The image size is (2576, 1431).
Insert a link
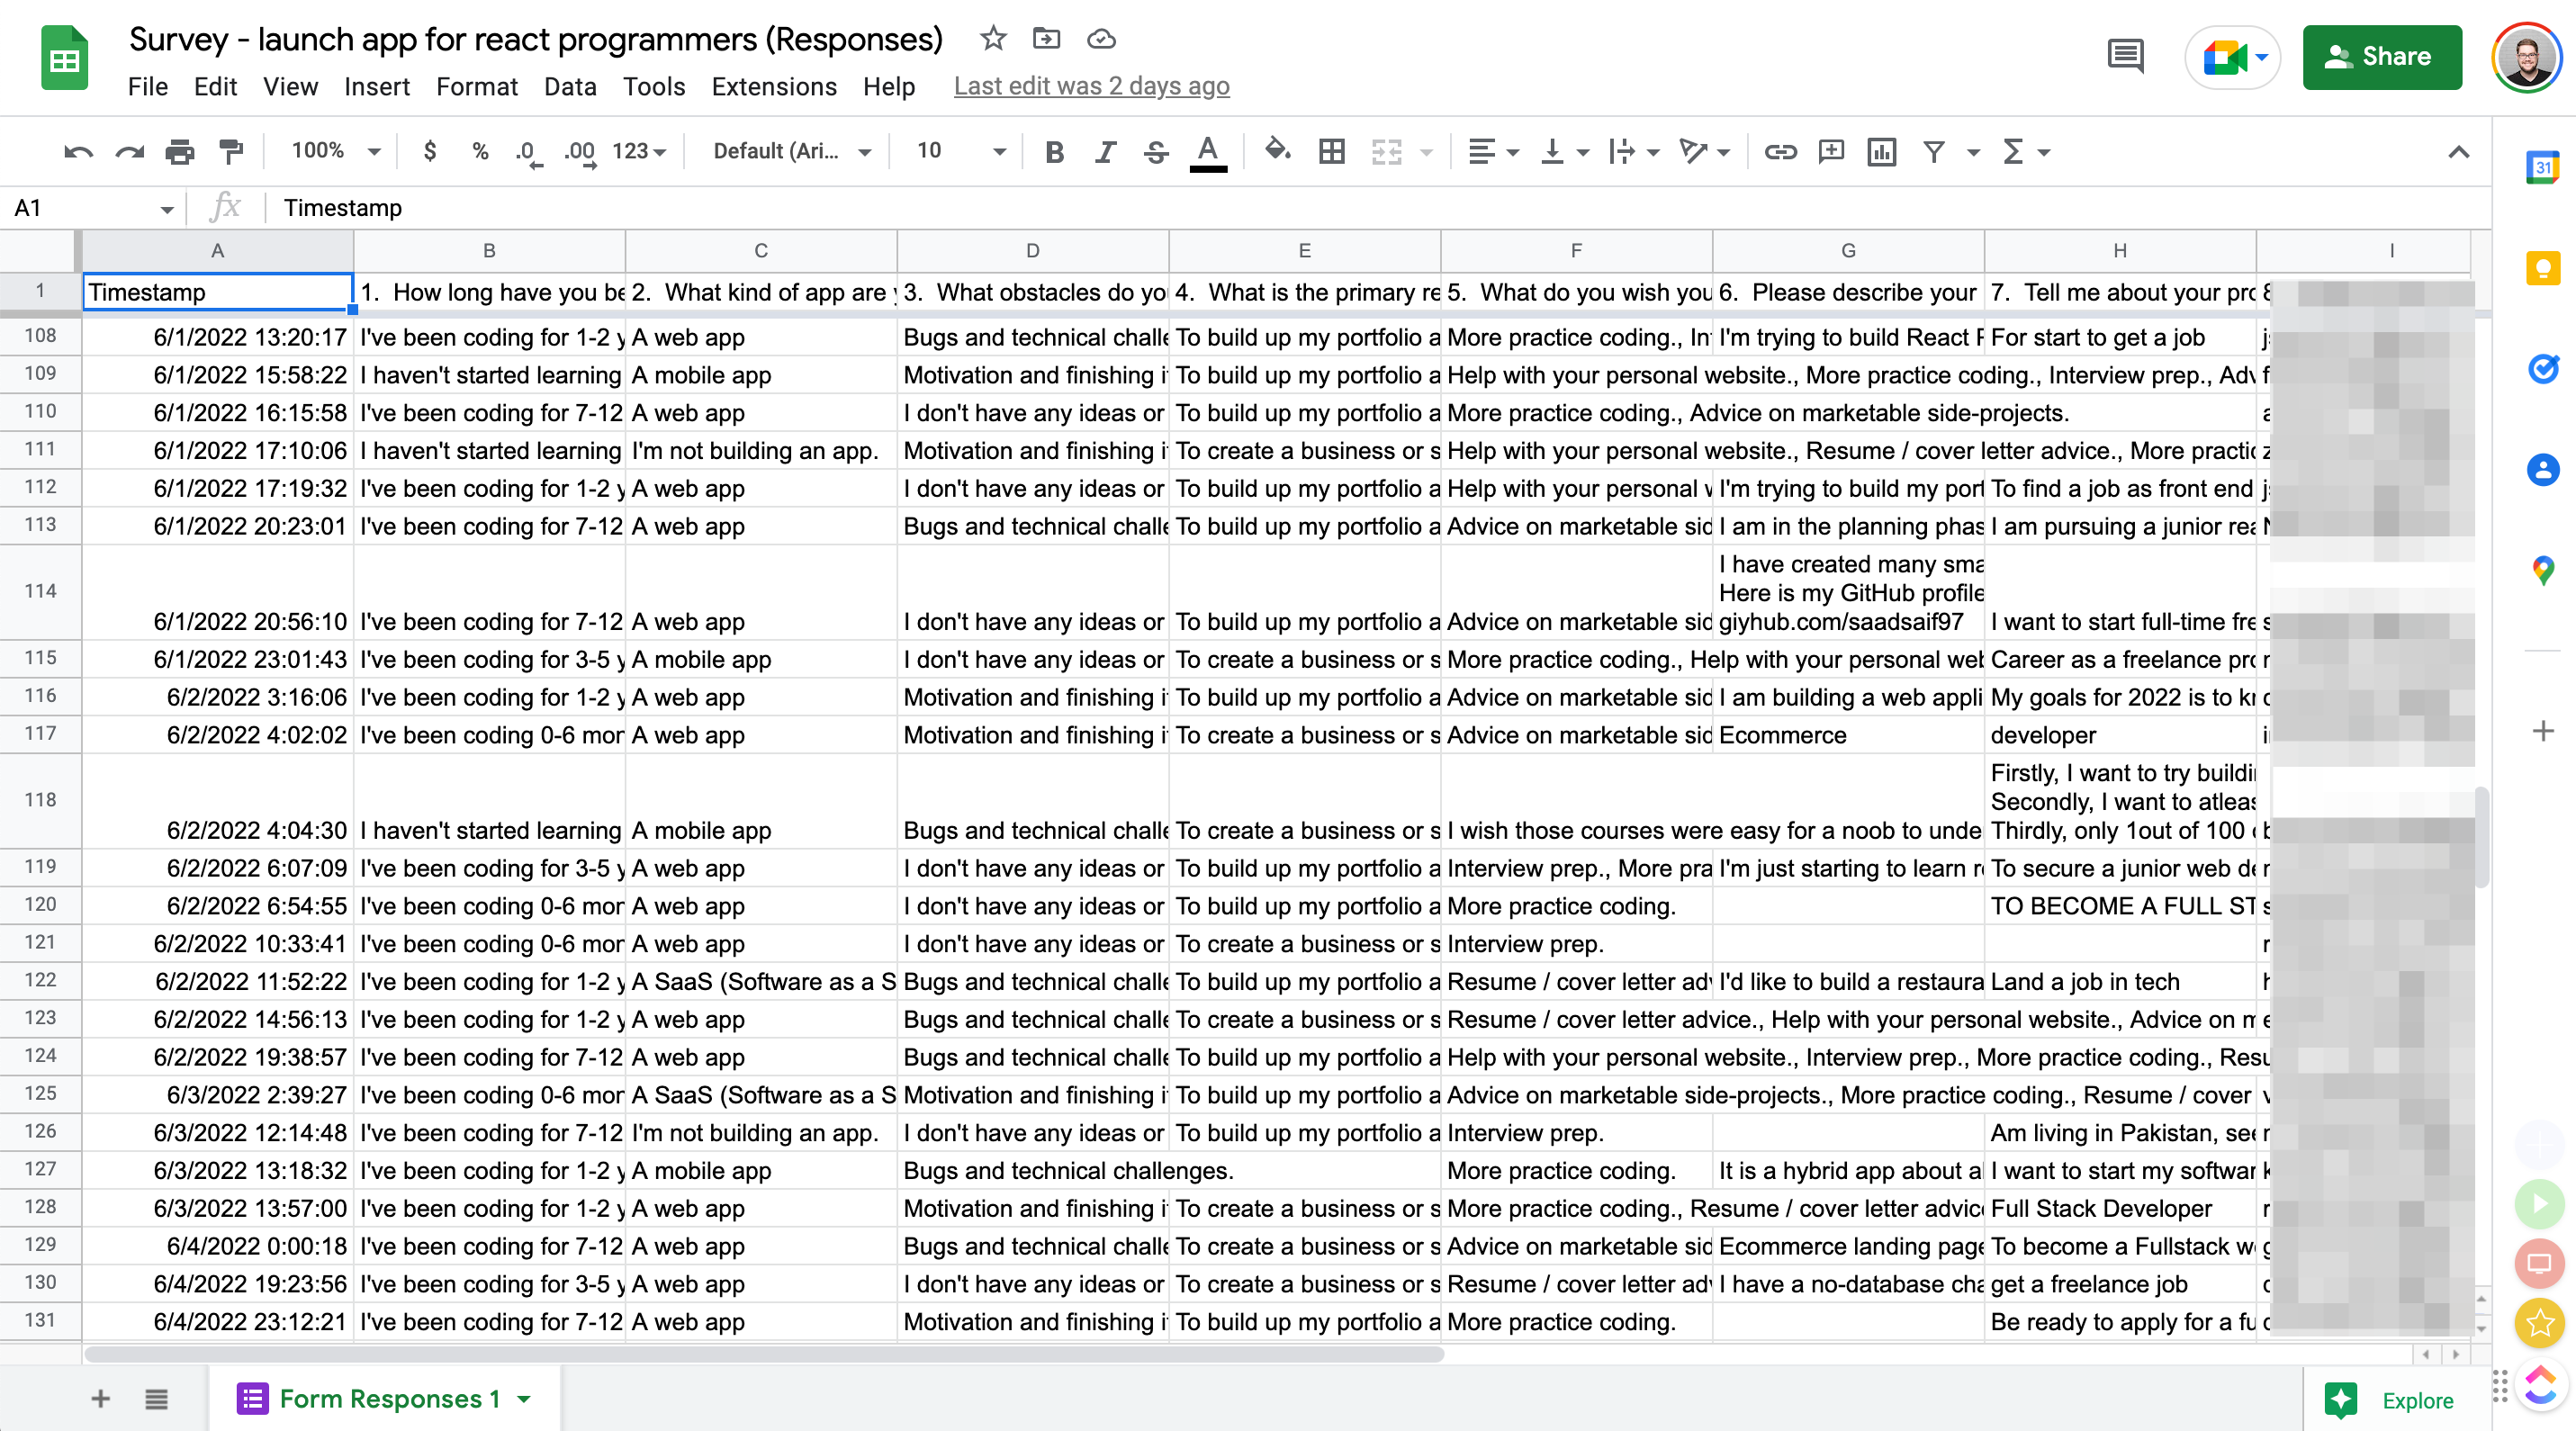click(x=1780, y=151)
